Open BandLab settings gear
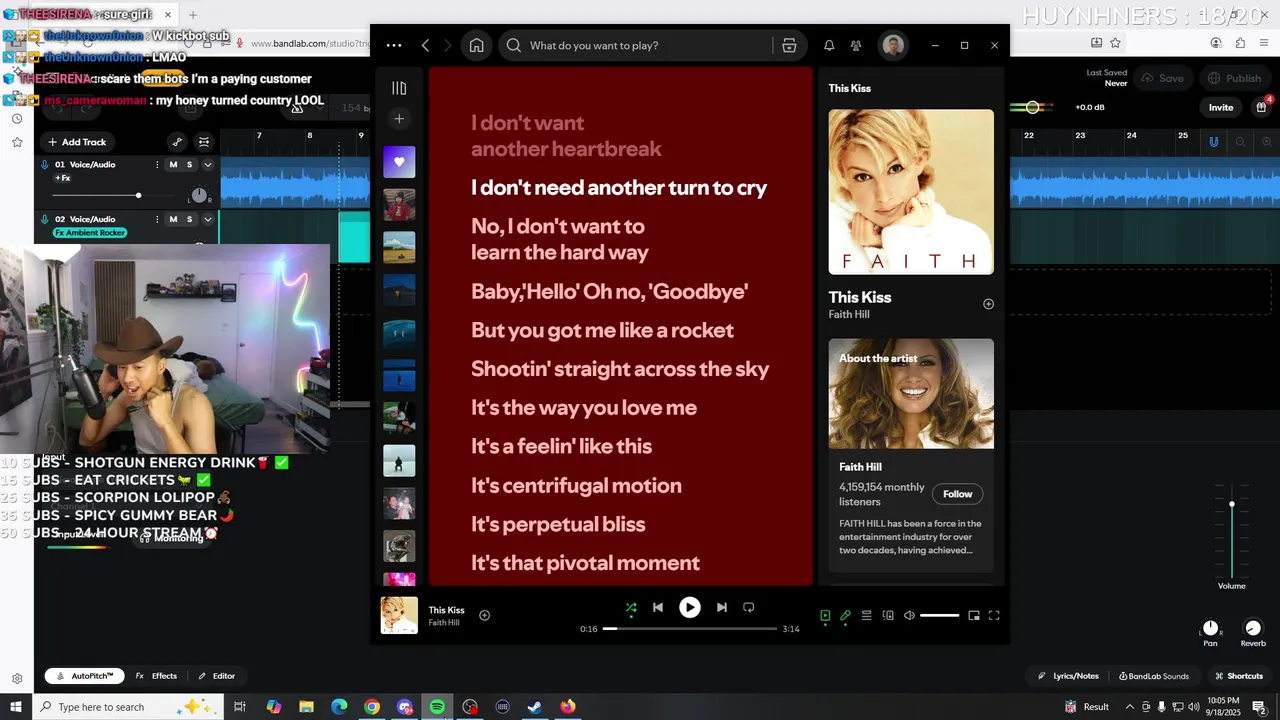Viewport: 1280px width, 720px height. [x=17, y=679]
